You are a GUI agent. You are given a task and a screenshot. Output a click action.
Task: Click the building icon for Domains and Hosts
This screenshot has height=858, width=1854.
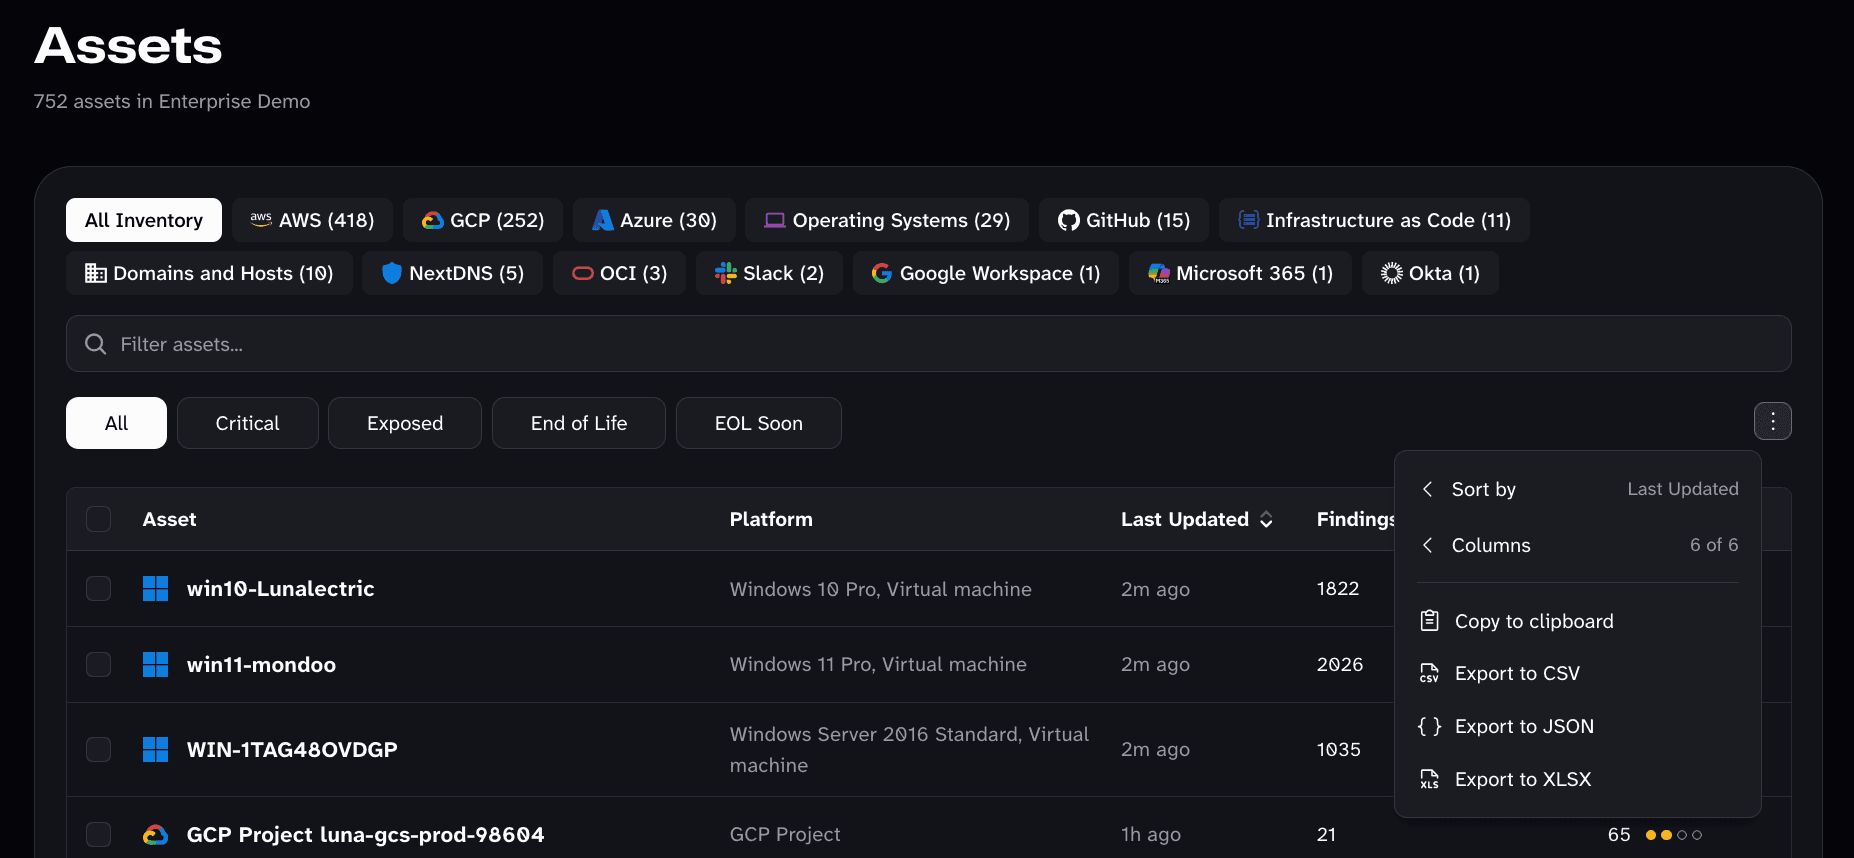click(x=96, y=273)
